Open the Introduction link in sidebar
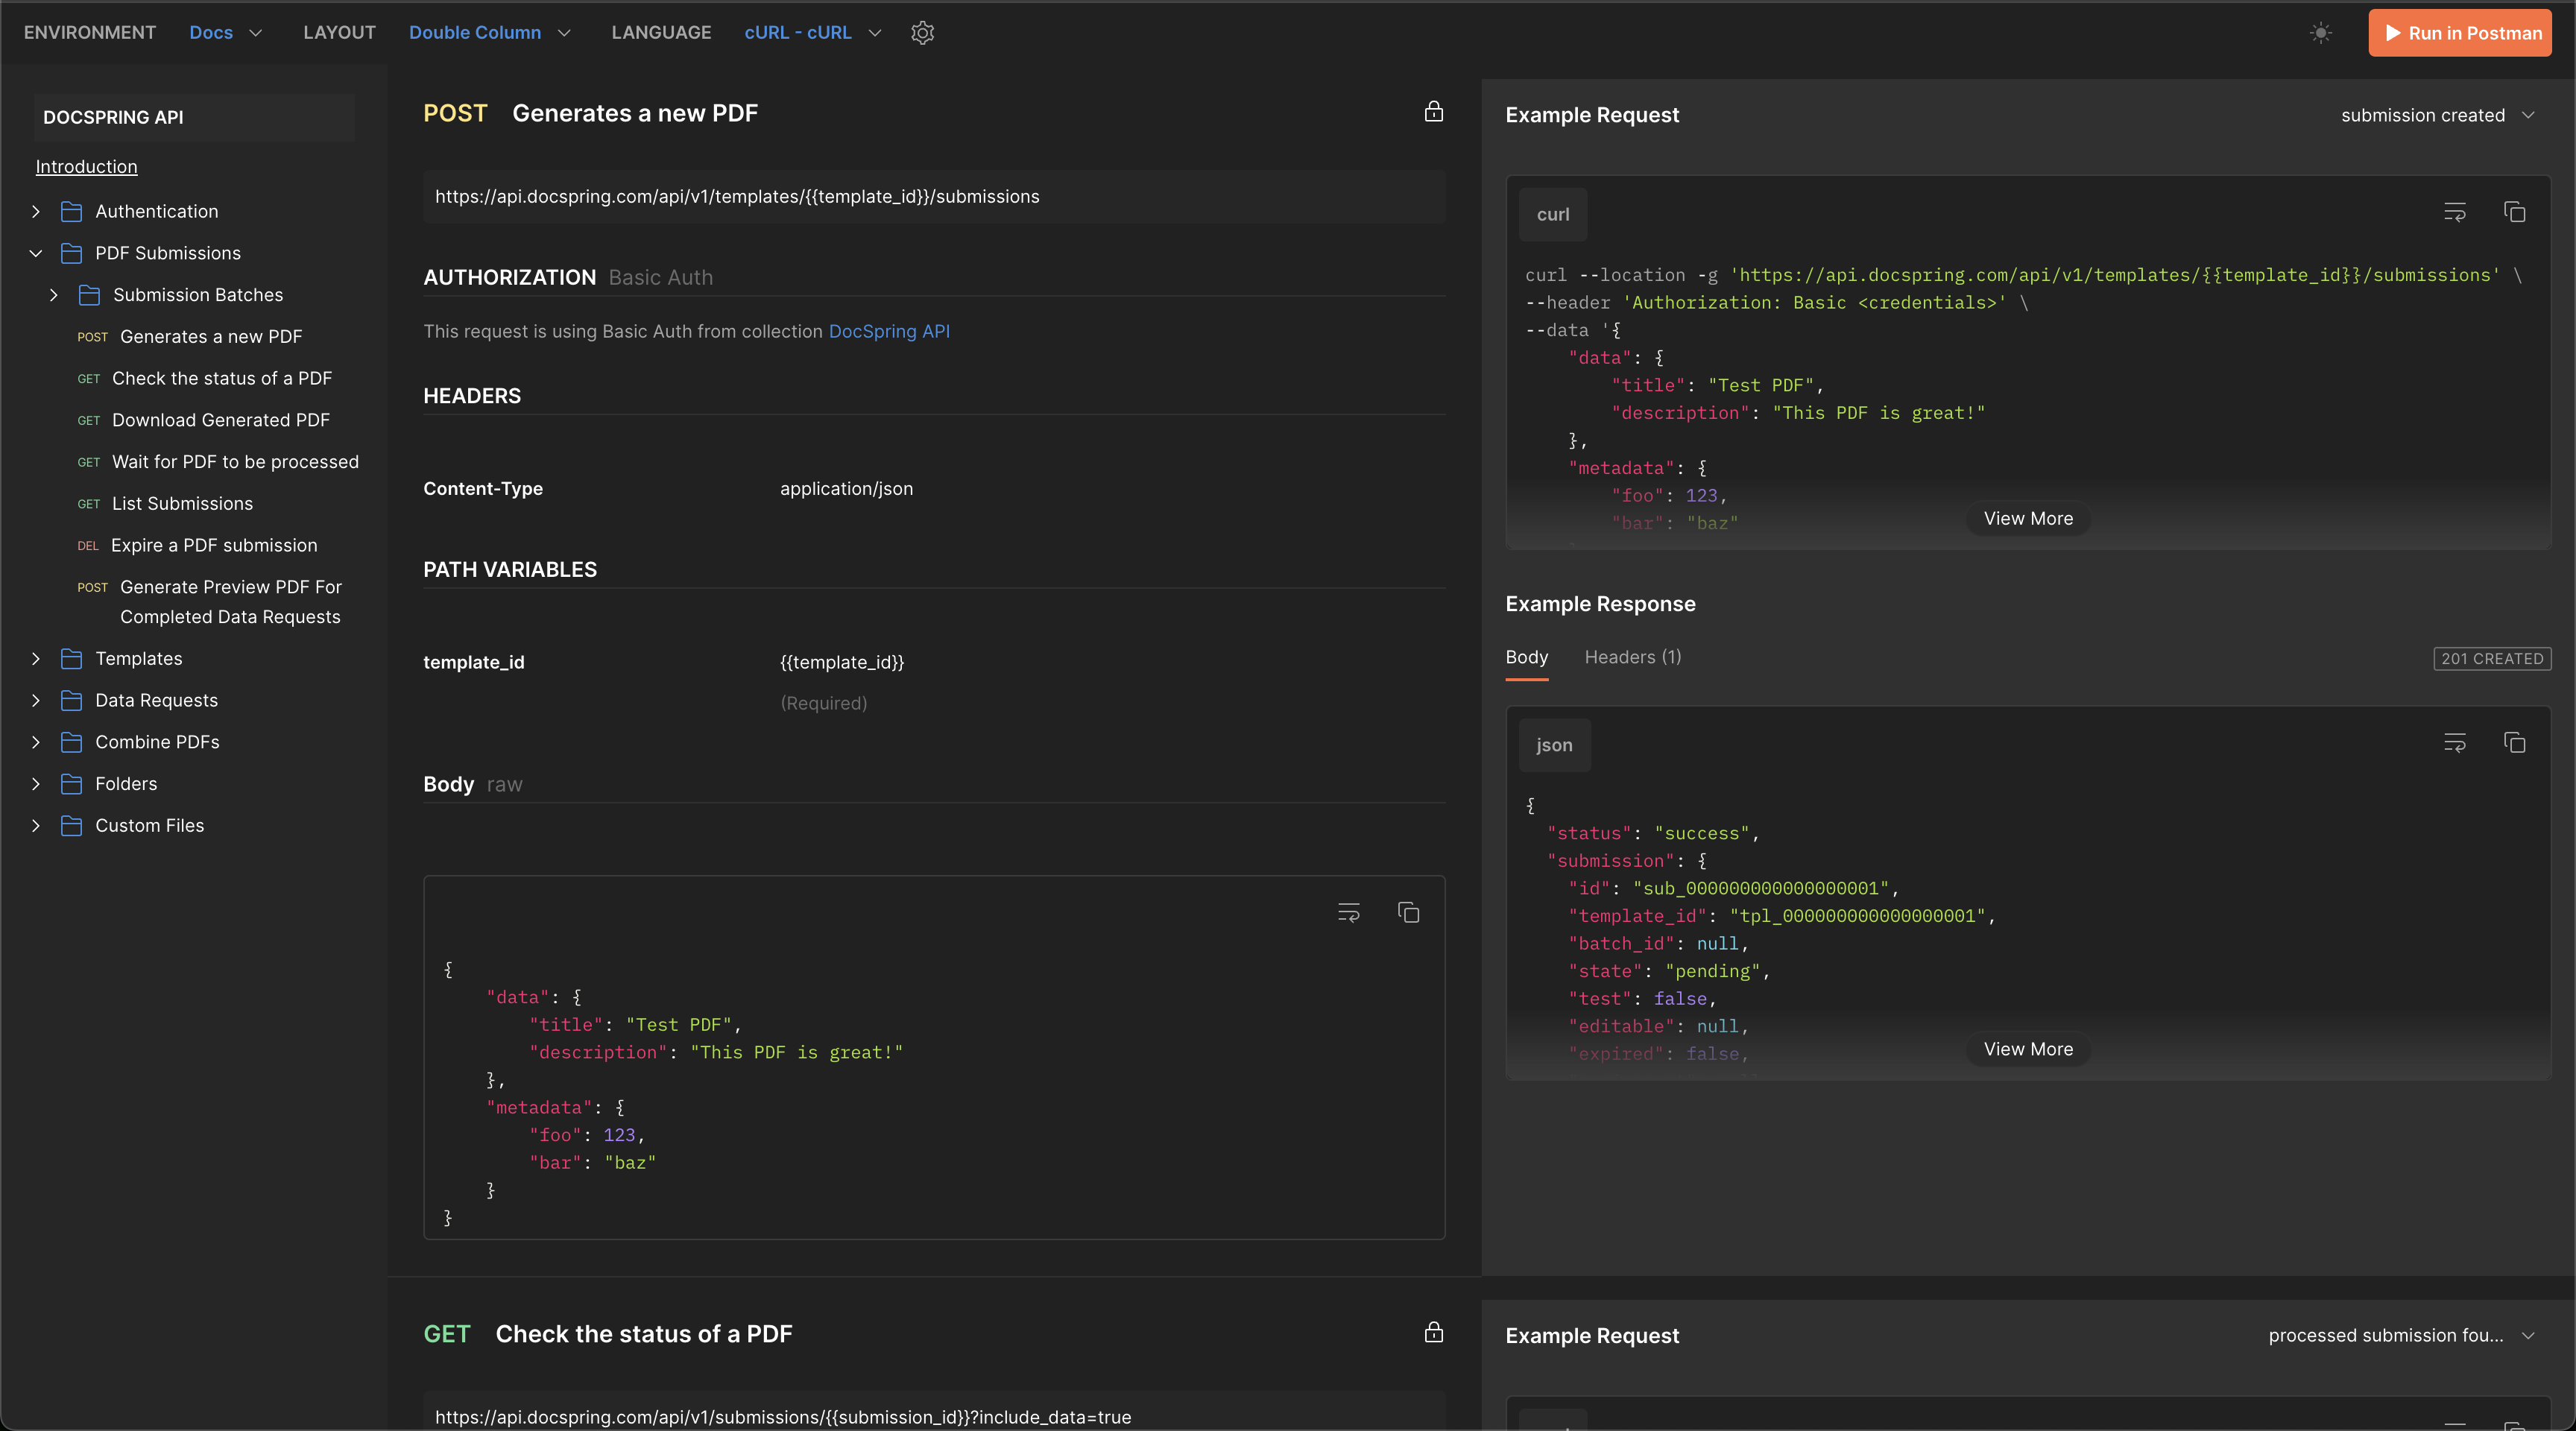 pos(87,167)
